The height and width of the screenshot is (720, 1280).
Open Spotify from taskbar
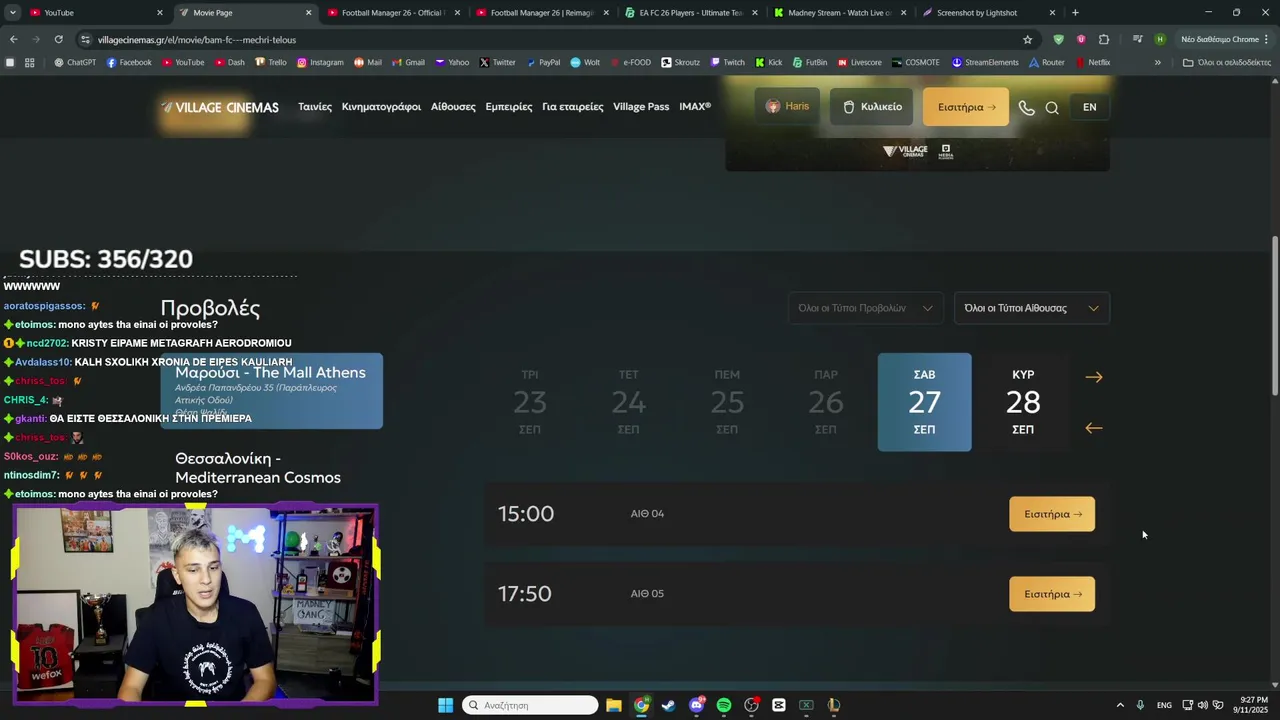coord(724,705)
